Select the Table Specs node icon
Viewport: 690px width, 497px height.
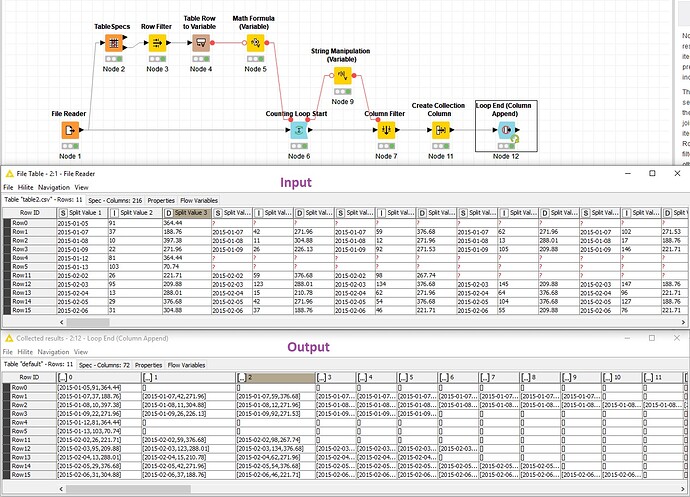tap(114, 43)
